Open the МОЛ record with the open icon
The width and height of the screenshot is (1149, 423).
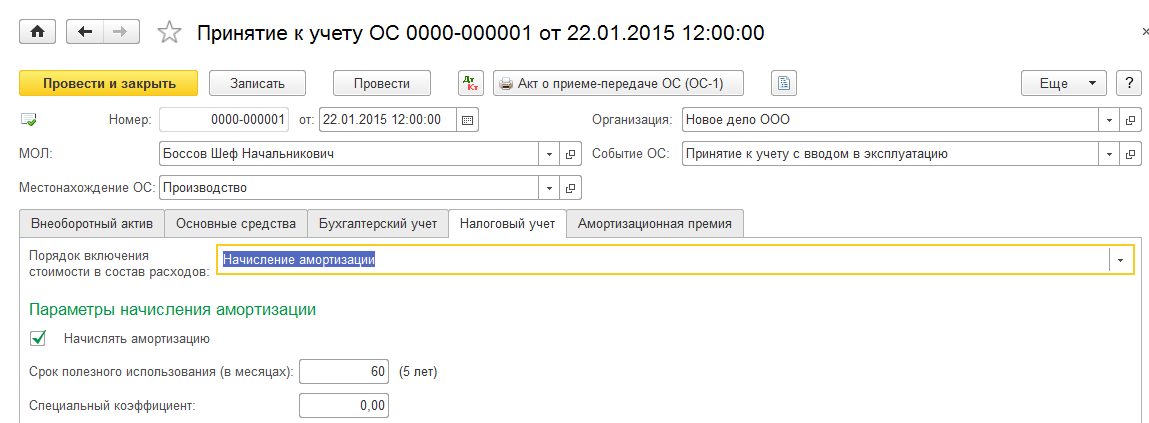(x=571, y=154)
